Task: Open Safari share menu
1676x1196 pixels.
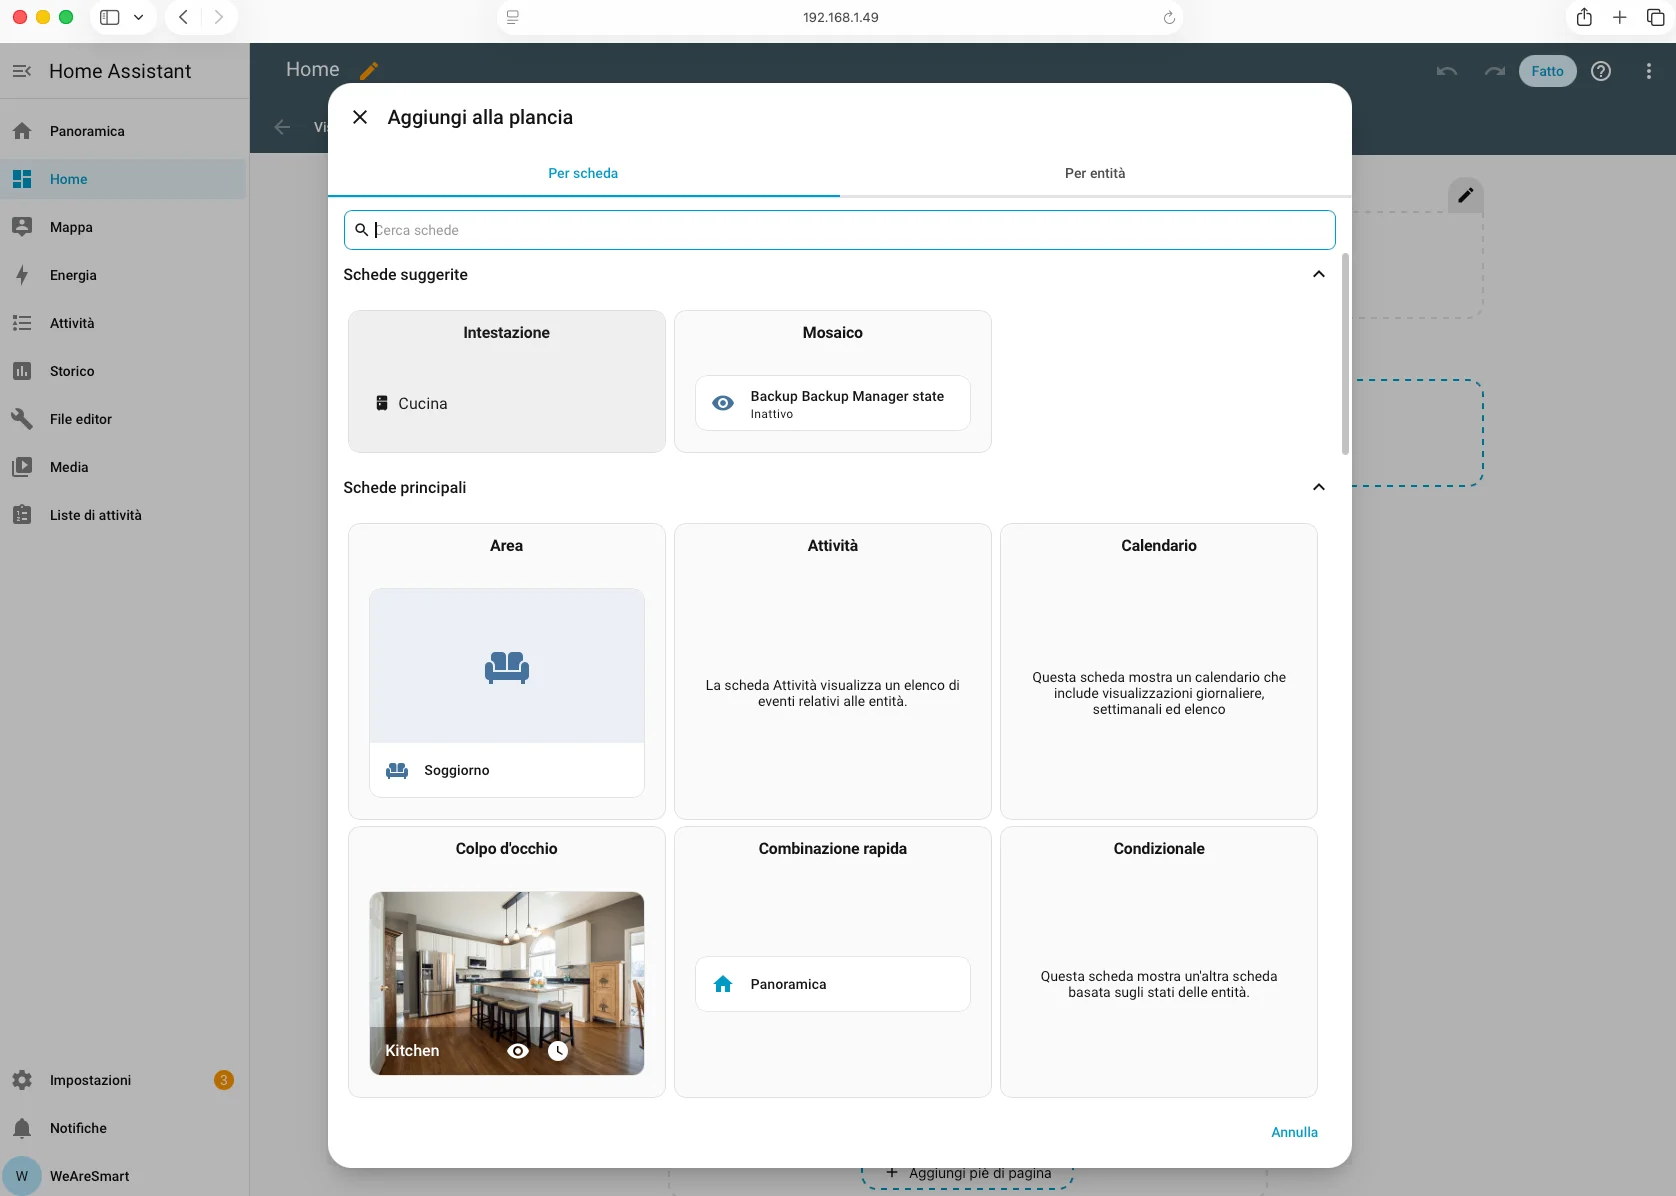Action: coord(1584,17)
